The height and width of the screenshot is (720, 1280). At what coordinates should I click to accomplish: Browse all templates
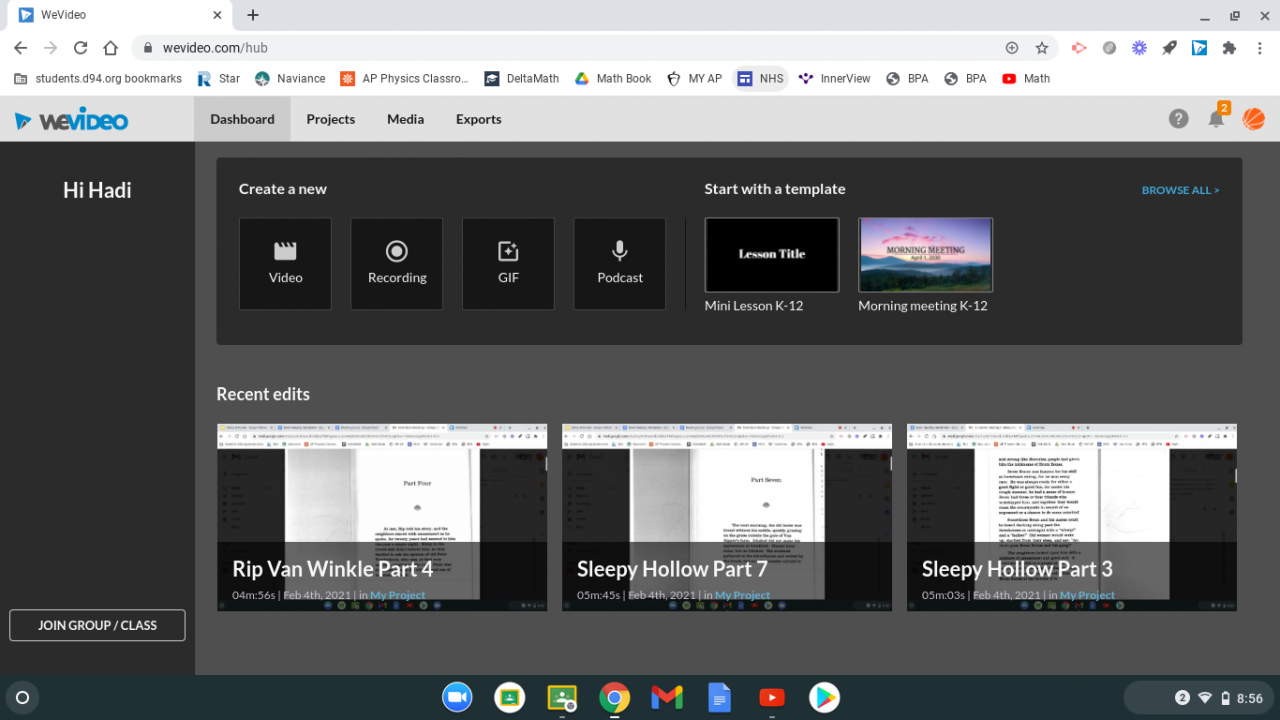click(x=1180, y=190)
